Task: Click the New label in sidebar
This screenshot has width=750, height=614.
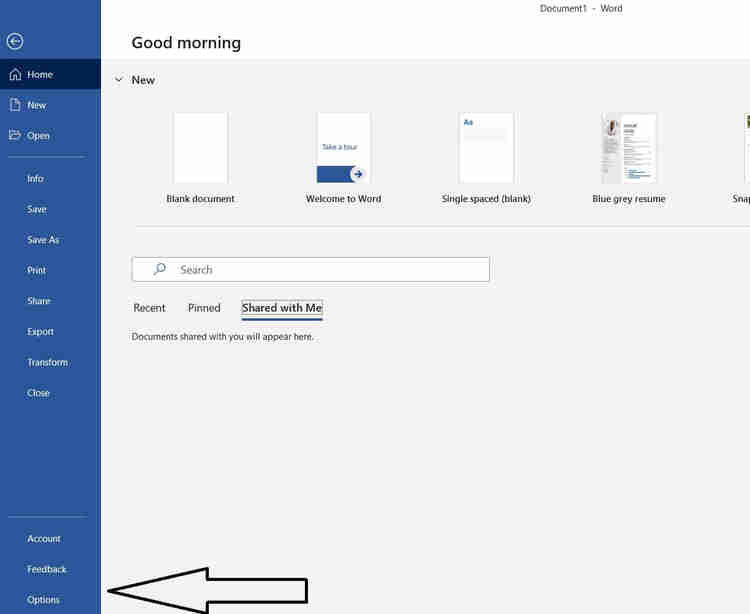Action: click(37, 105)
